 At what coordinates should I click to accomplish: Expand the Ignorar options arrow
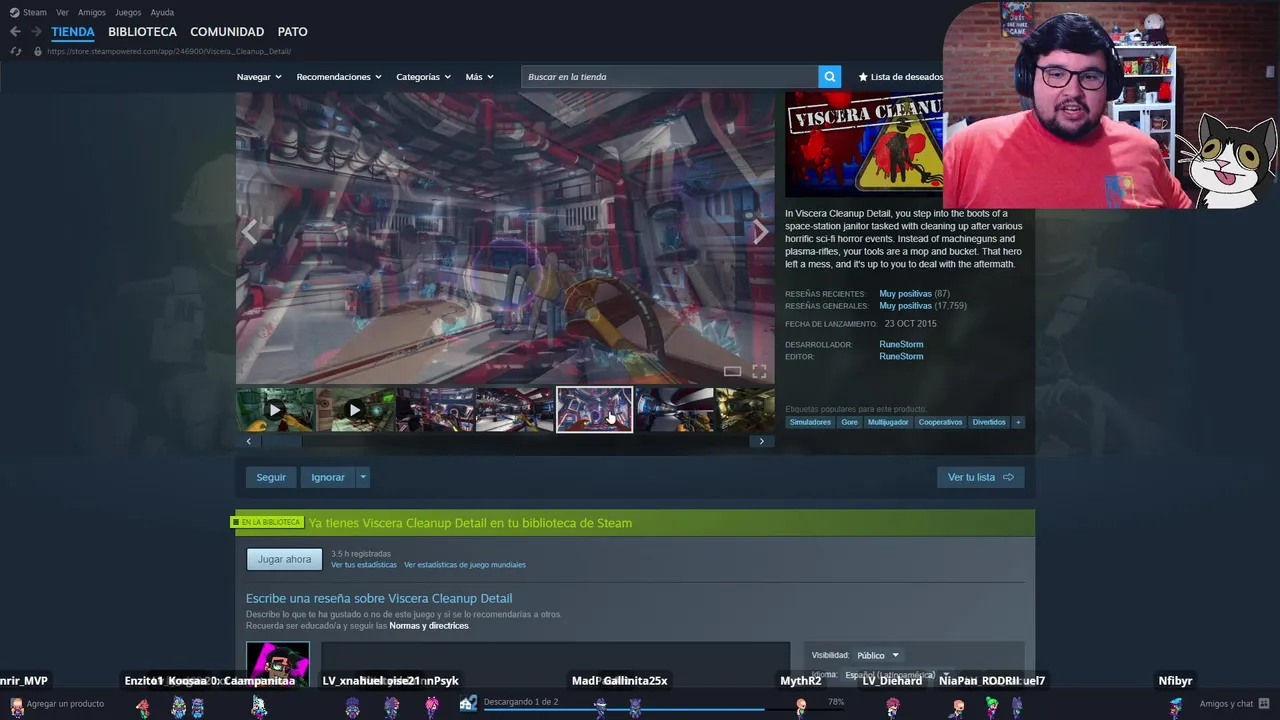(363, 477)
